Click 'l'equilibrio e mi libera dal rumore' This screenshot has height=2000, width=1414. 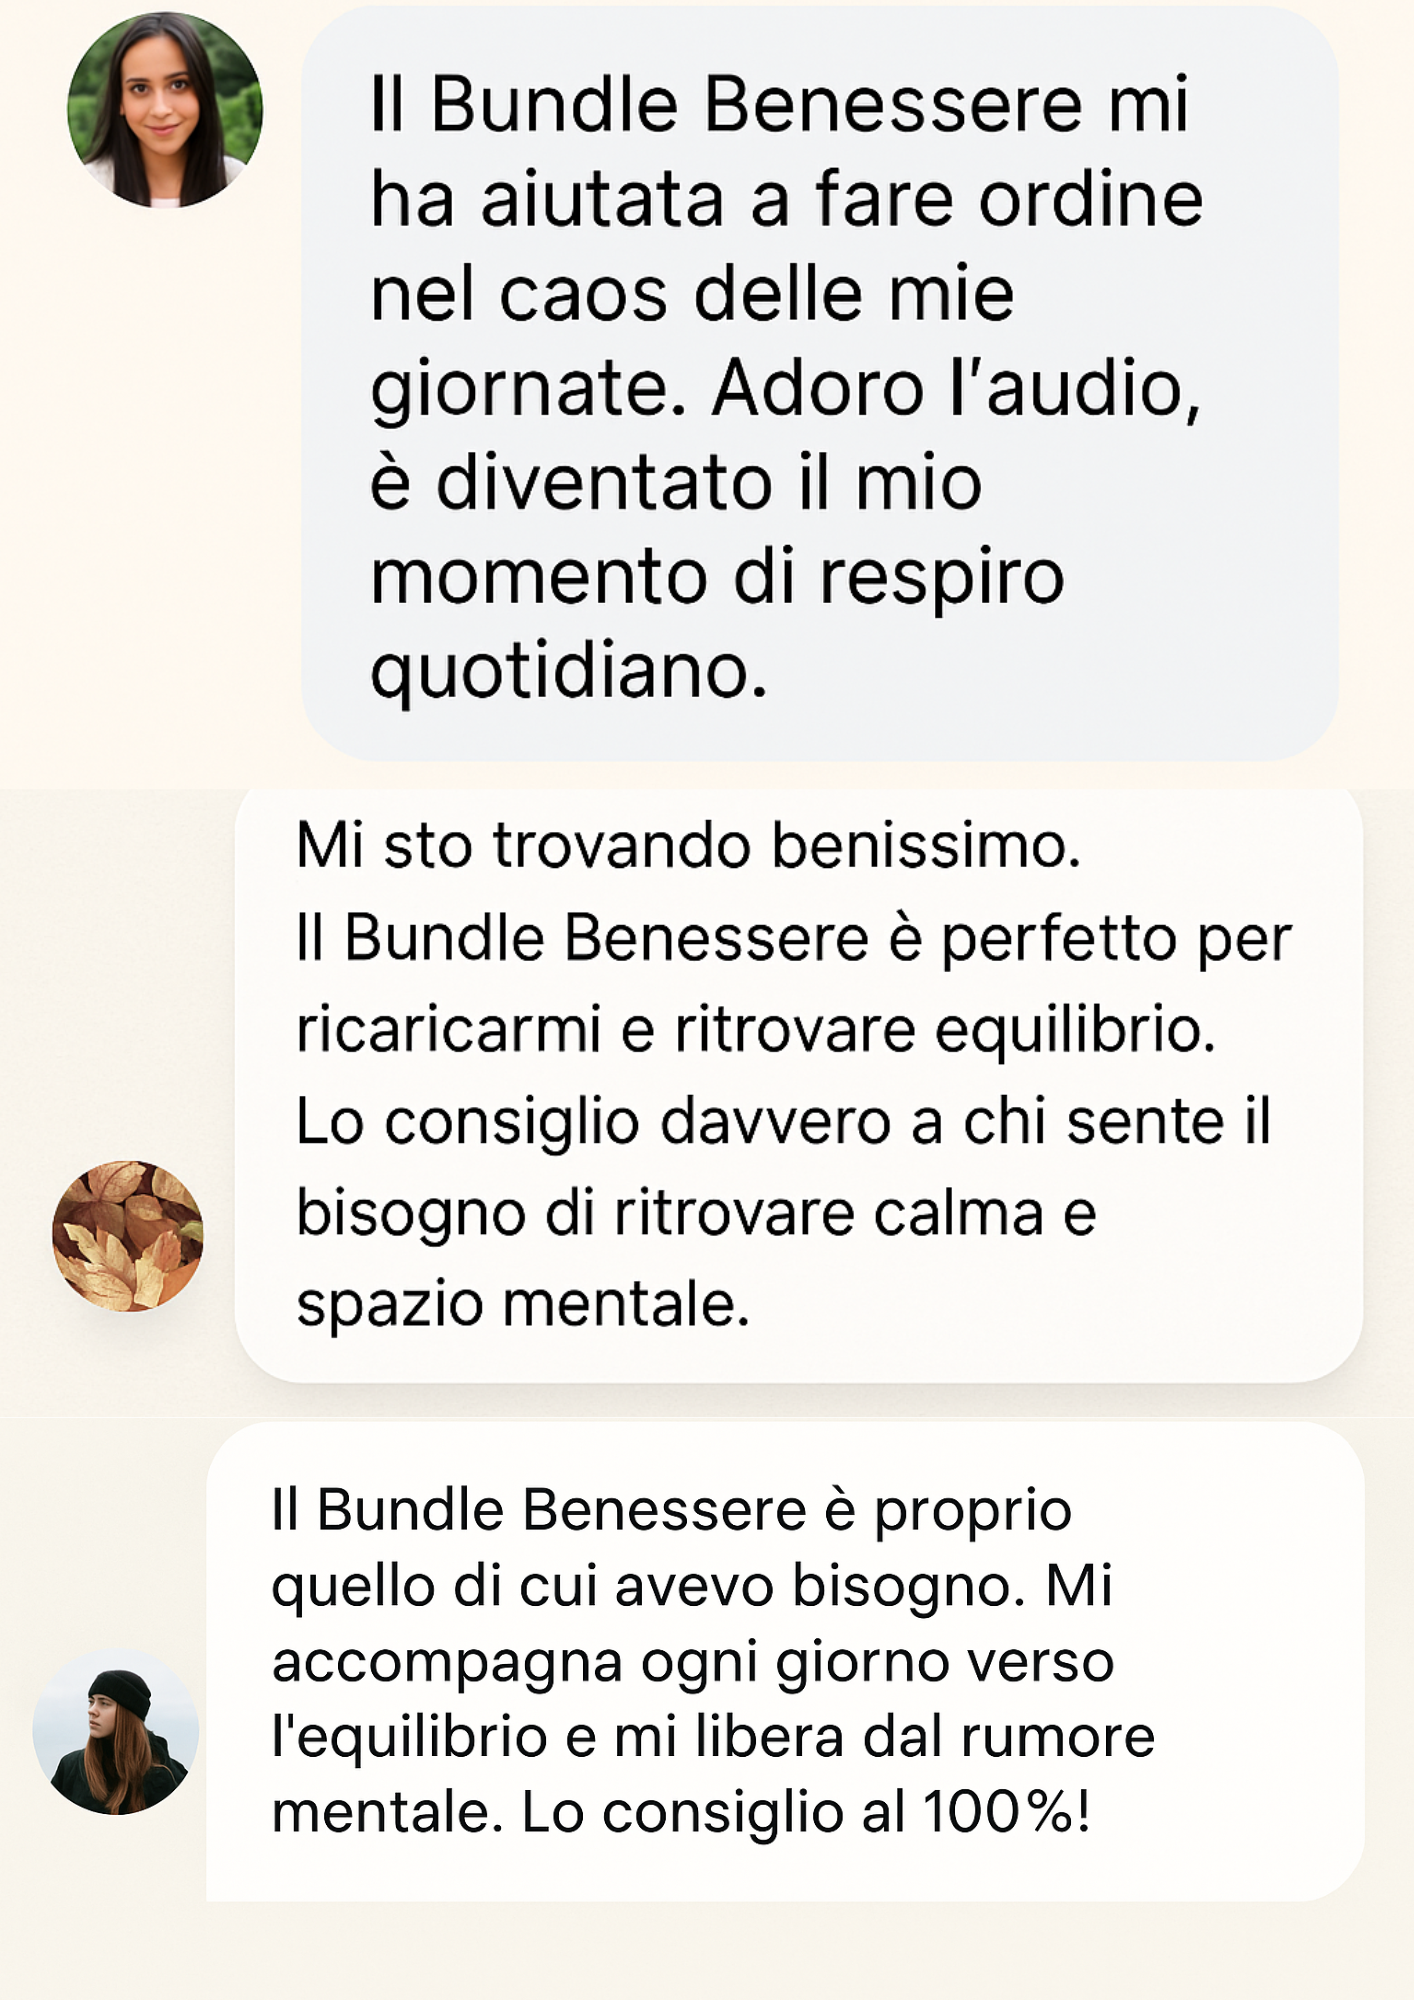point(713,1737)
